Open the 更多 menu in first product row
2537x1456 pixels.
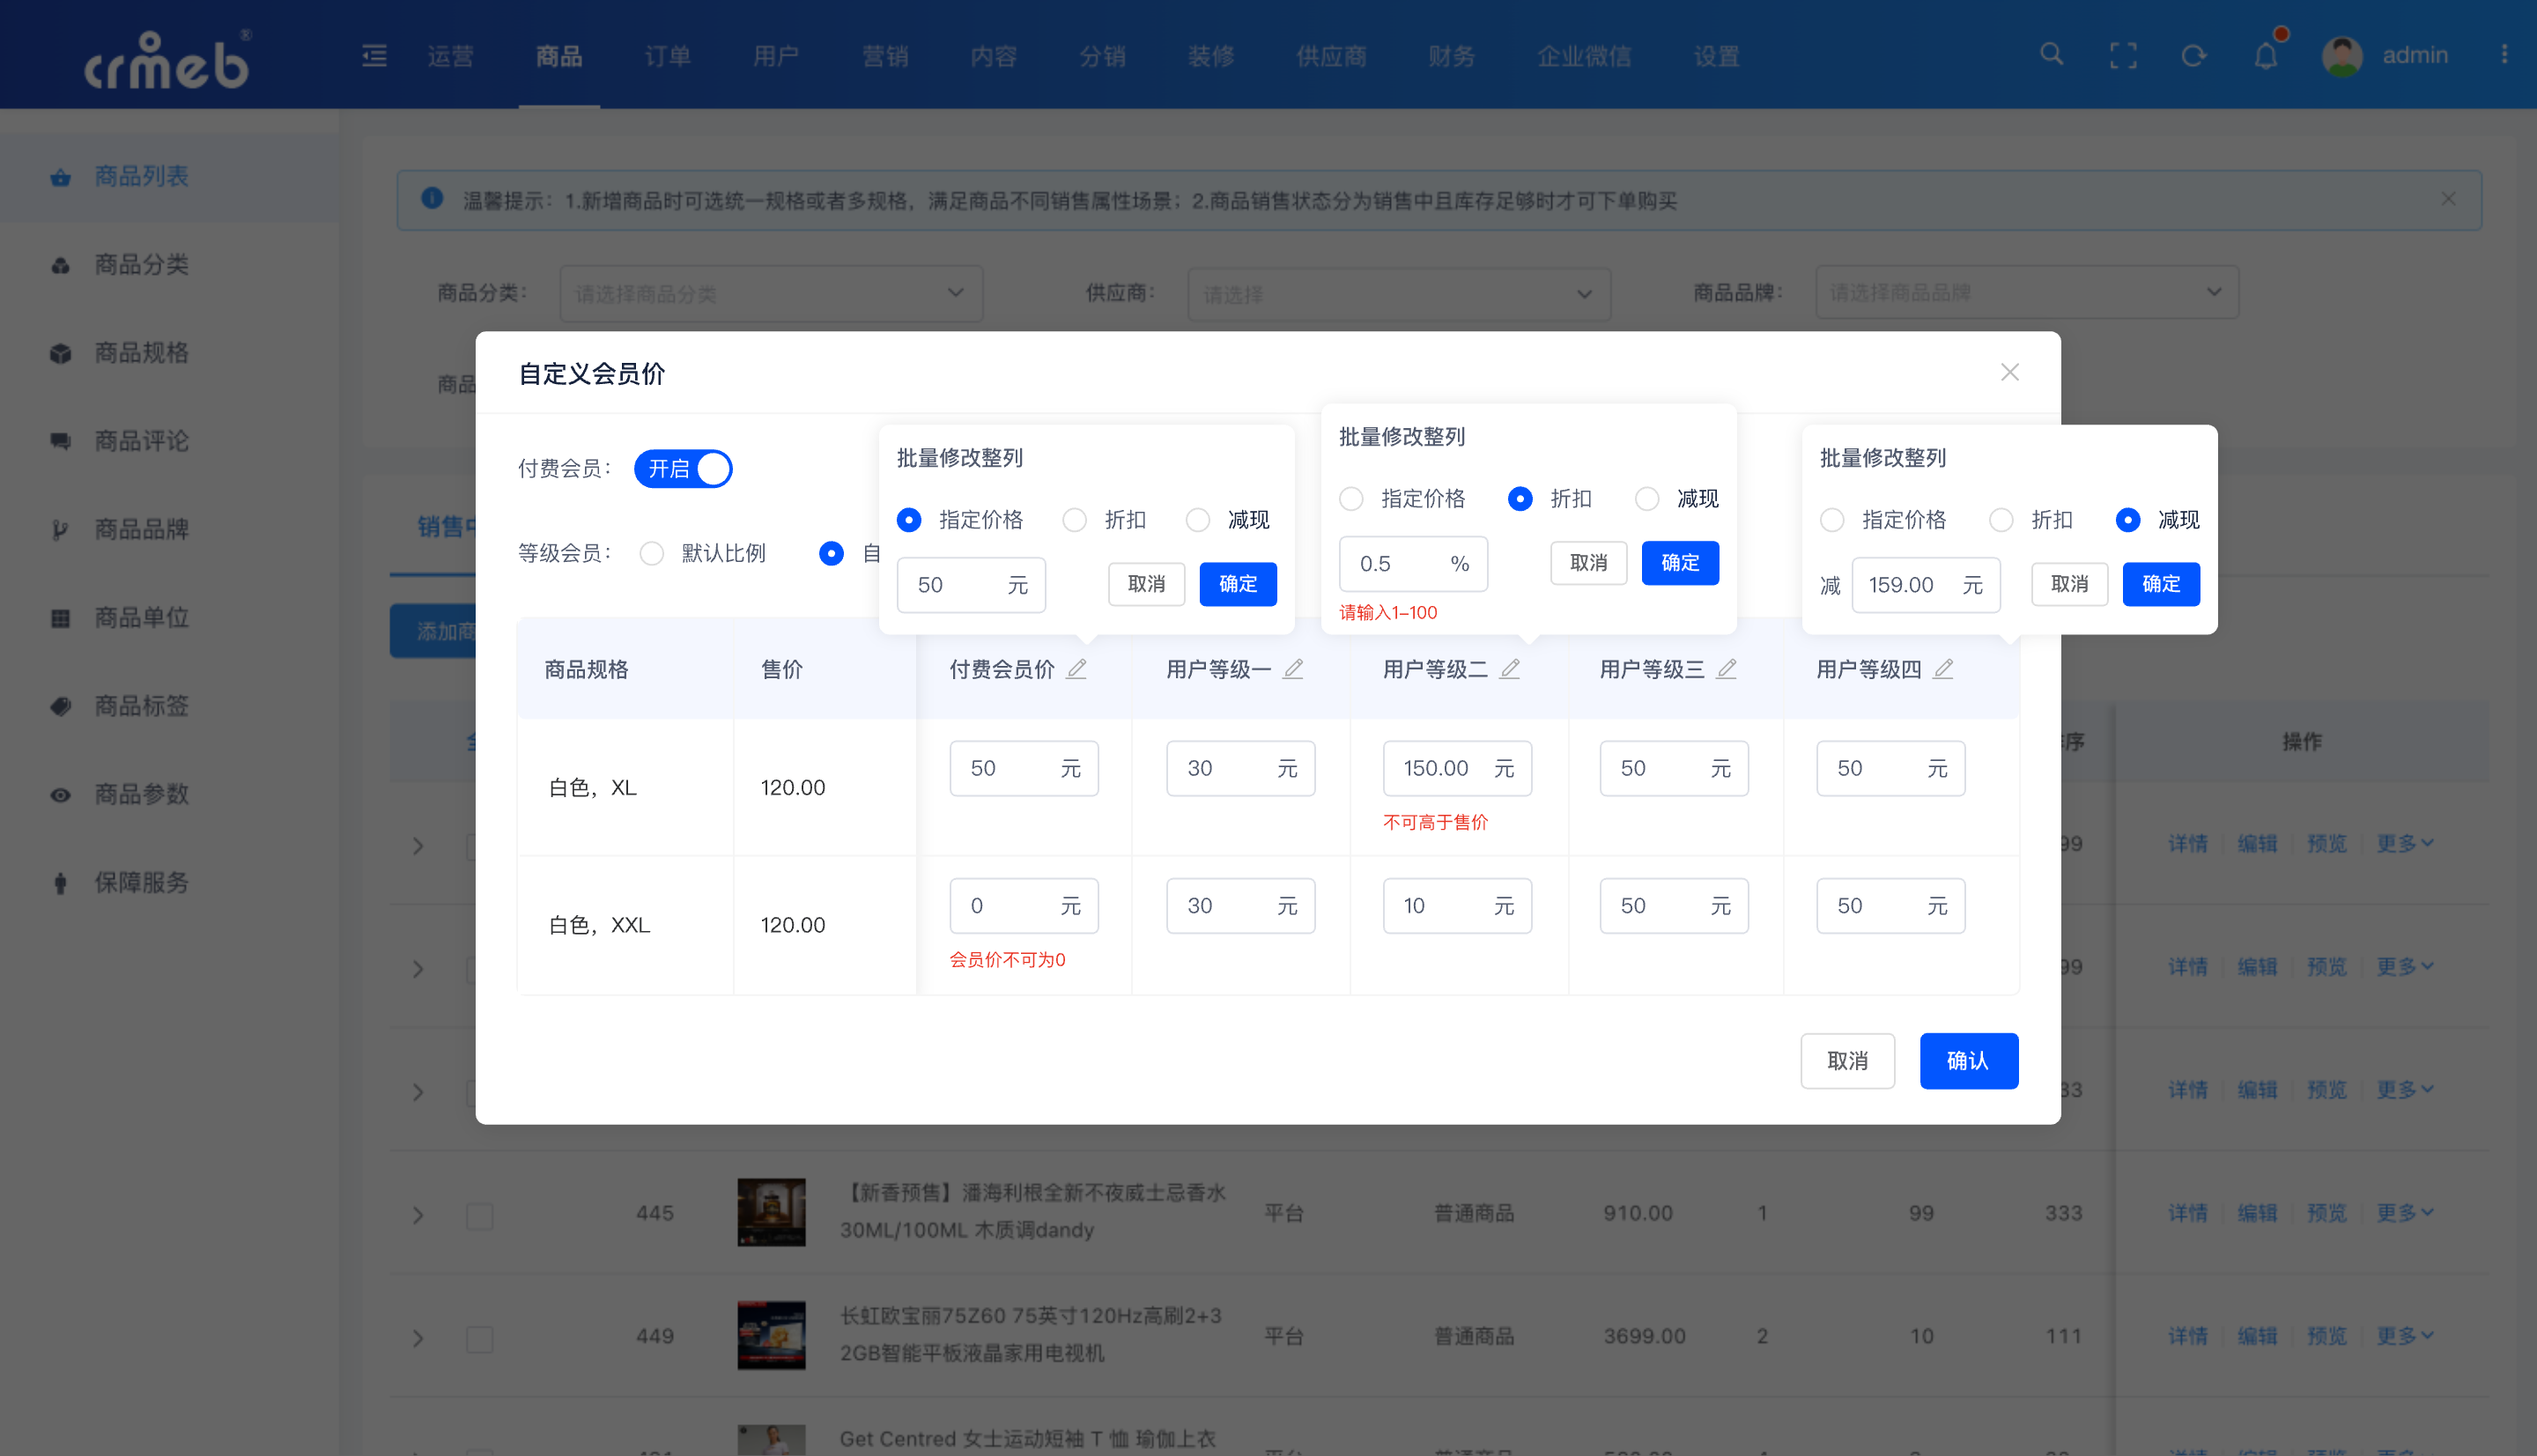pos(2405,843)
